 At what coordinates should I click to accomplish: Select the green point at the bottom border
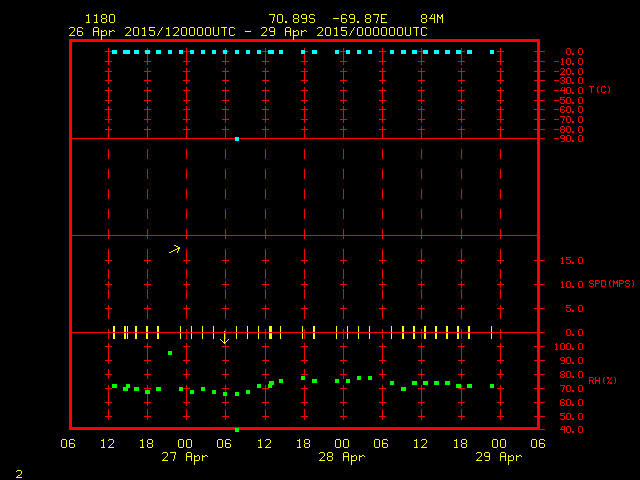click(x=237, y=429)
